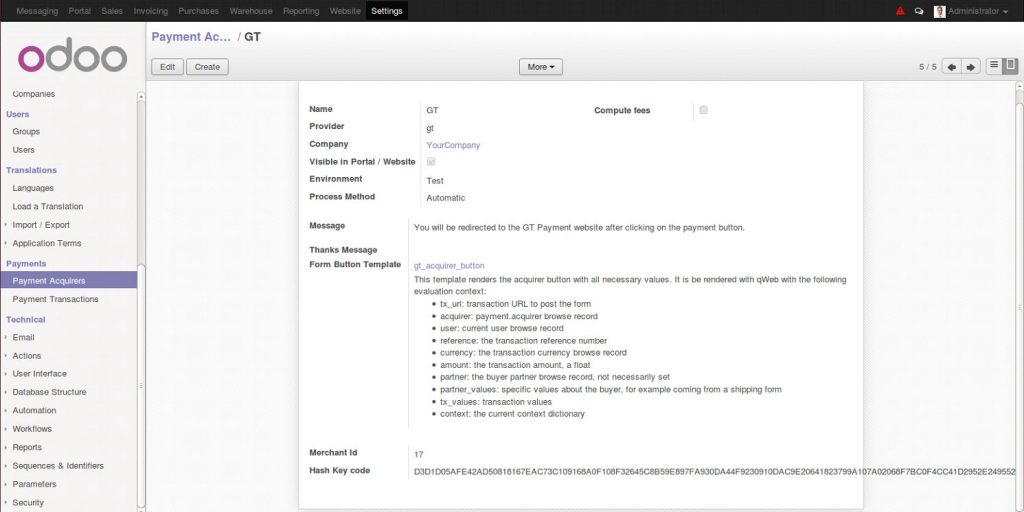Go to previous record arrow
Viewport: 1024px width, 512px height.
tap(952, 67)
